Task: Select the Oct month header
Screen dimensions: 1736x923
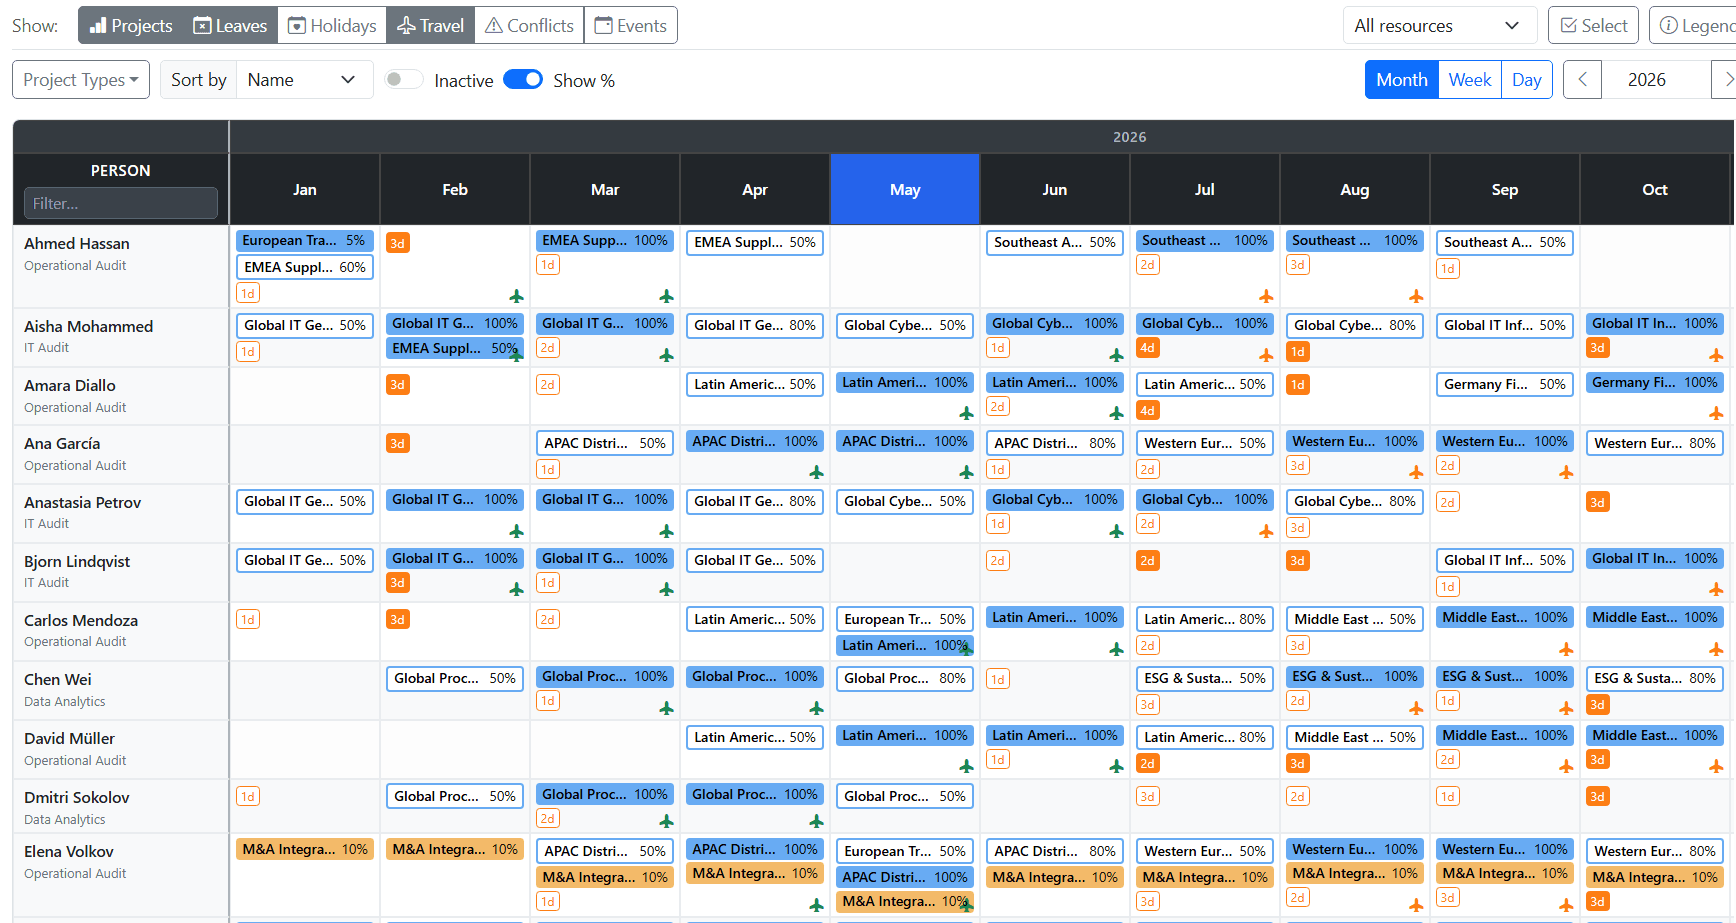Action: (1655, 189)
